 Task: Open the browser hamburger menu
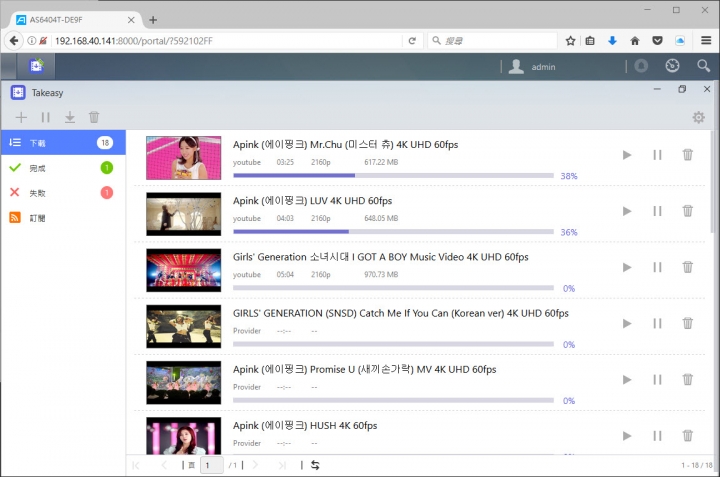[x=706, y=41]
